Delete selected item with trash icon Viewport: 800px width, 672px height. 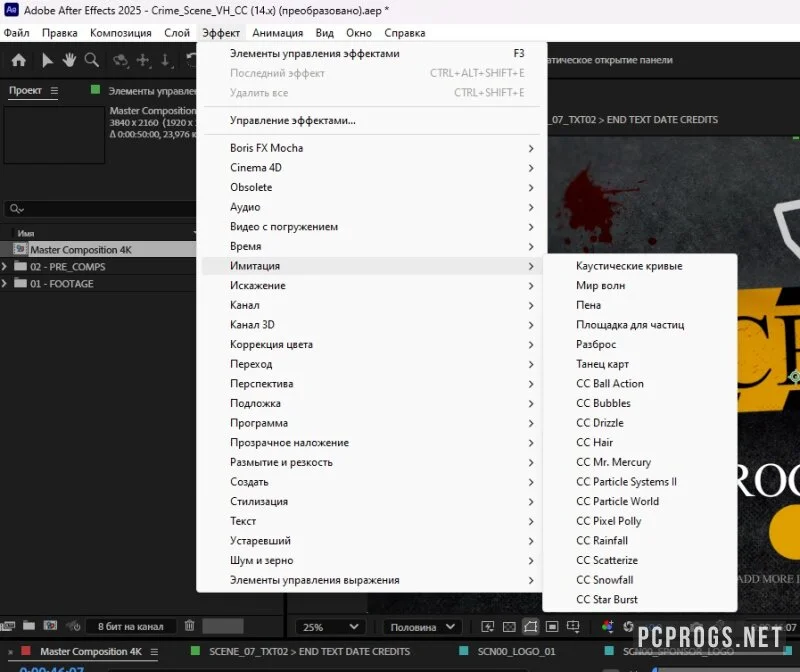189,626
